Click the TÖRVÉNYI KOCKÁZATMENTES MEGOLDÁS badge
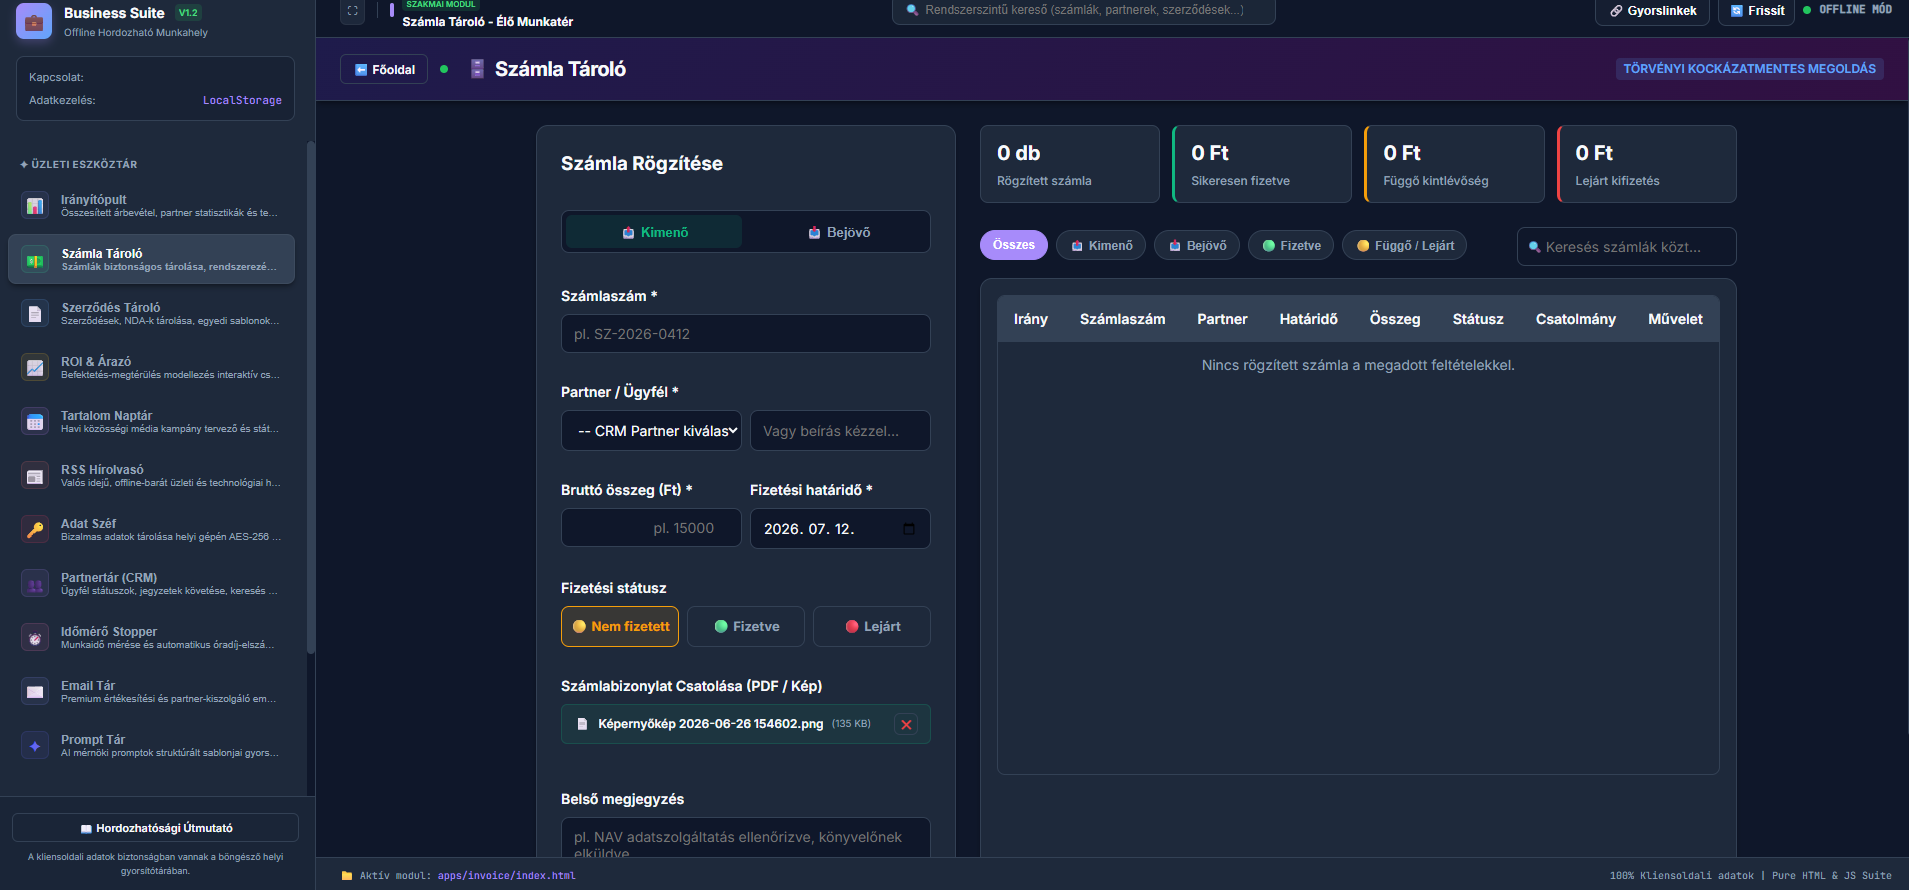Screen dimensions: 1909x890 coord(1750,69)
